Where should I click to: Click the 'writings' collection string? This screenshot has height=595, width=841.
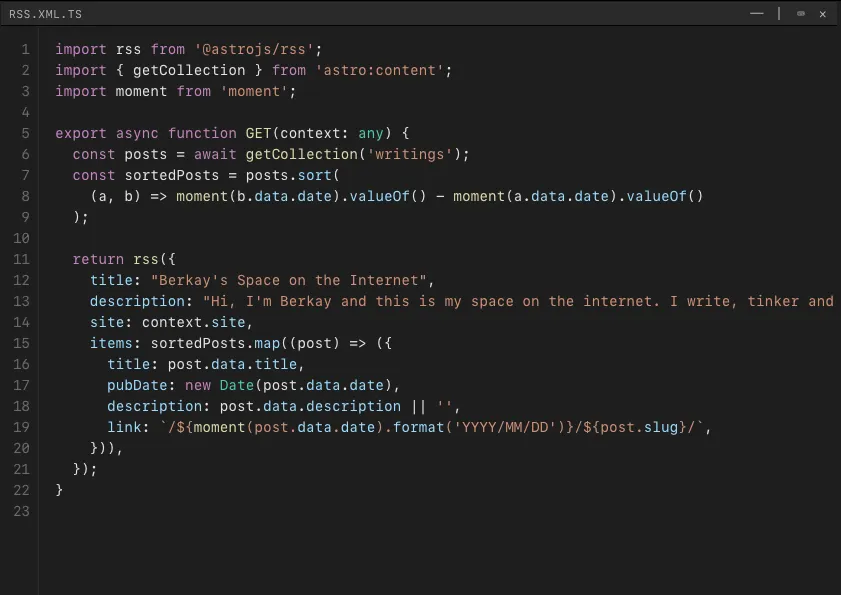coord(410,155)
